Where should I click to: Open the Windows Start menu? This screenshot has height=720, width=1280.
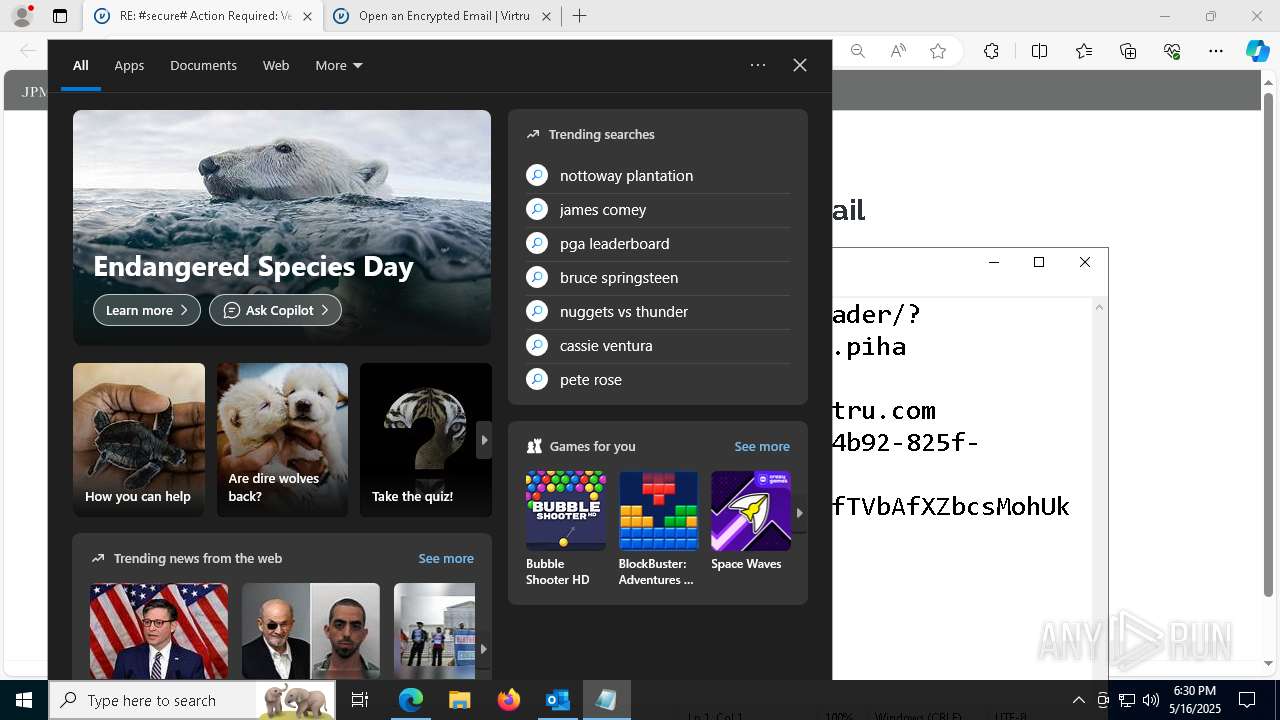pos(24,700)
